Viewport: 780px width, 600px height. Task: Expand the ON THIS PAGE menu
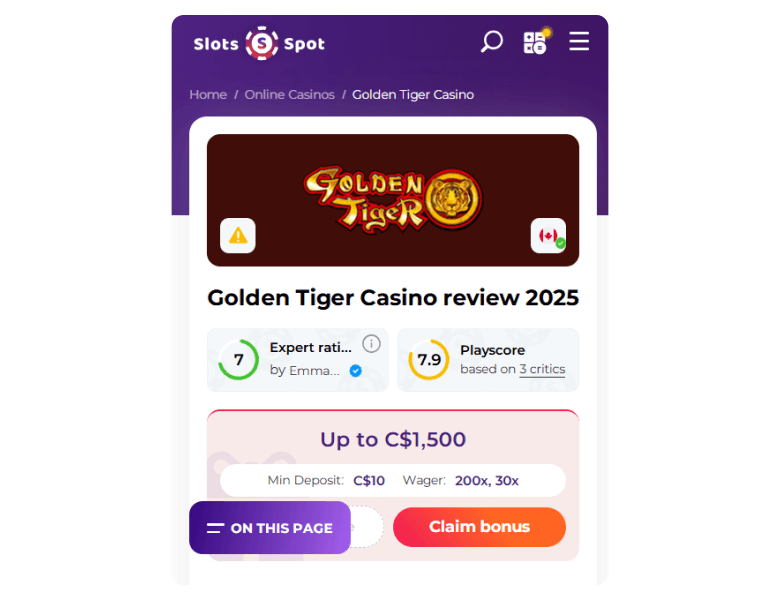[x=270, y=527]
